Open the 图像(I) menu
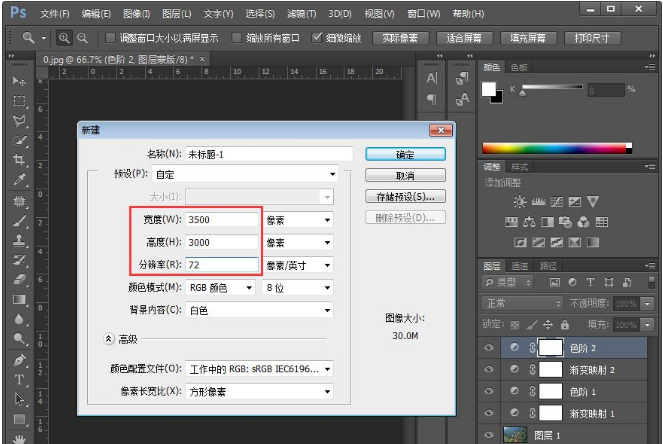The image size is (663, 444). pos(138,14)
